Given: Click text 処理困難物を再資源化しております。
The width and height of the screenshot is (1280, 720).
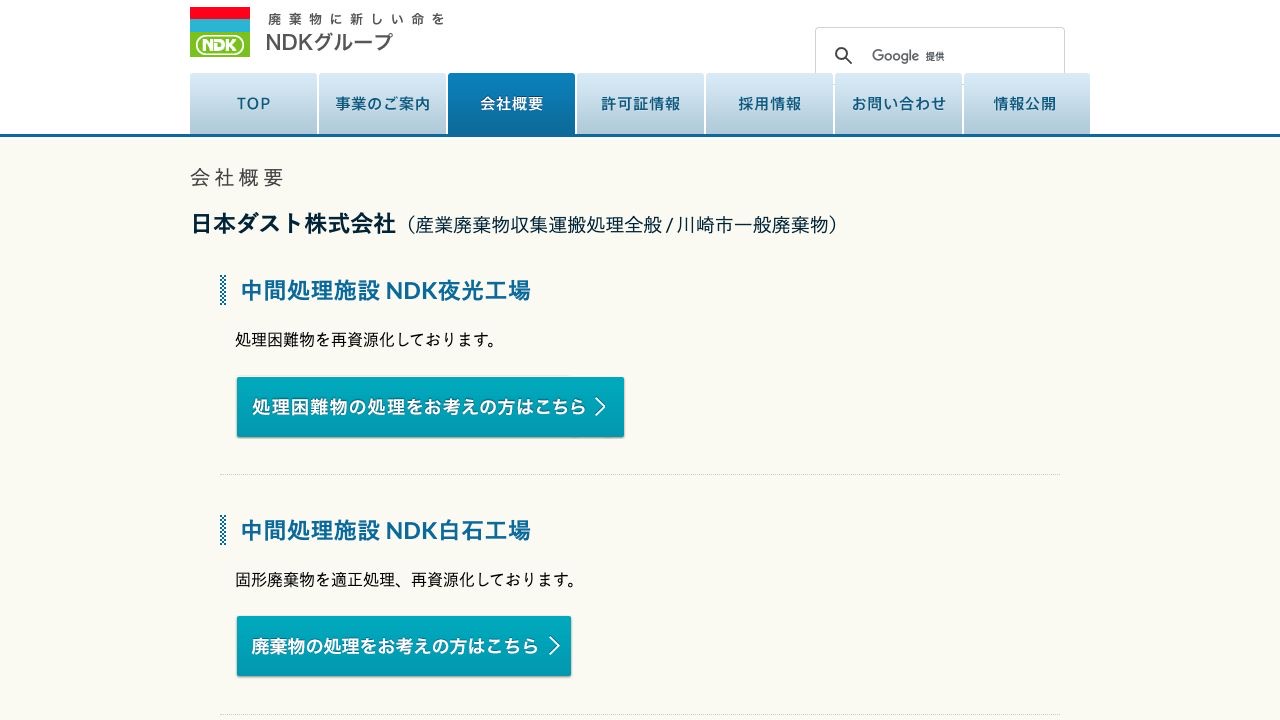Looking at the screenshot, I should pyautogui.click(x=366, y=340).
